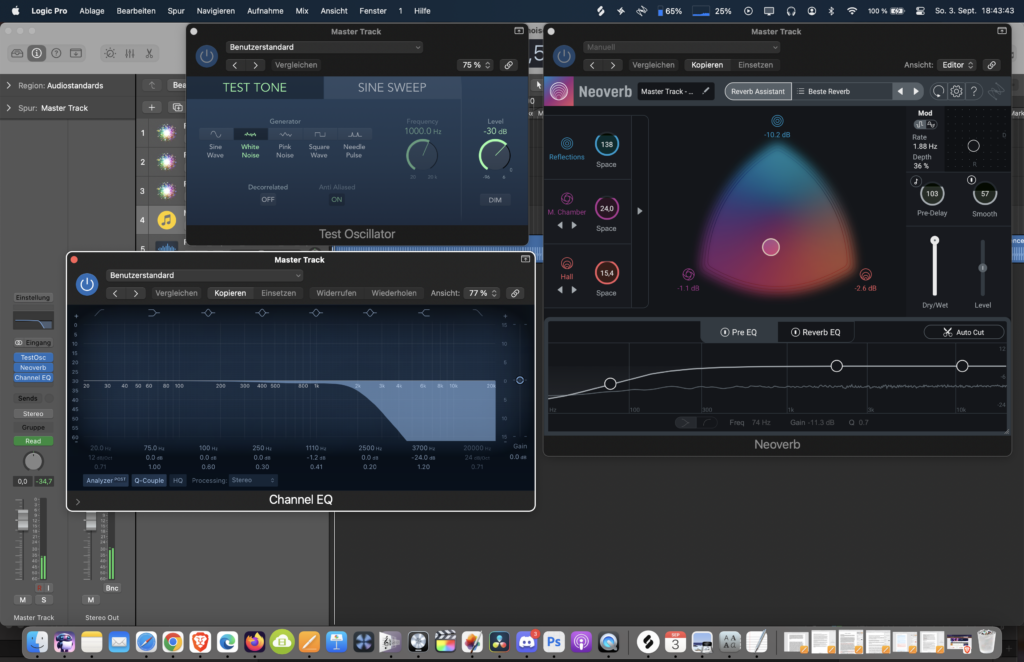
Task: Click the Hall engine icon in Neoverb
Action: 567,263
